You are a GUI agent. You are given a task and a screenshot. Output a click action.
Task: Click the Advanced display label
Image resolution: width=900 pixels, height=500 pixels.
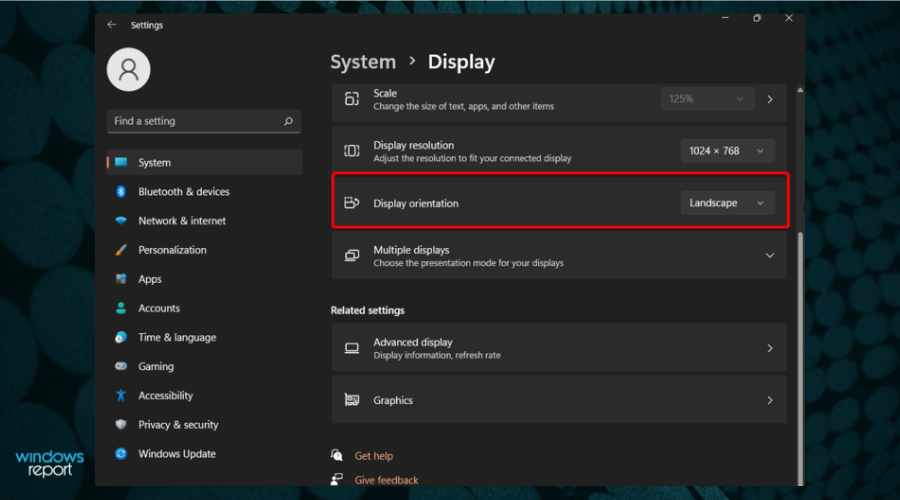click(413, 342)
